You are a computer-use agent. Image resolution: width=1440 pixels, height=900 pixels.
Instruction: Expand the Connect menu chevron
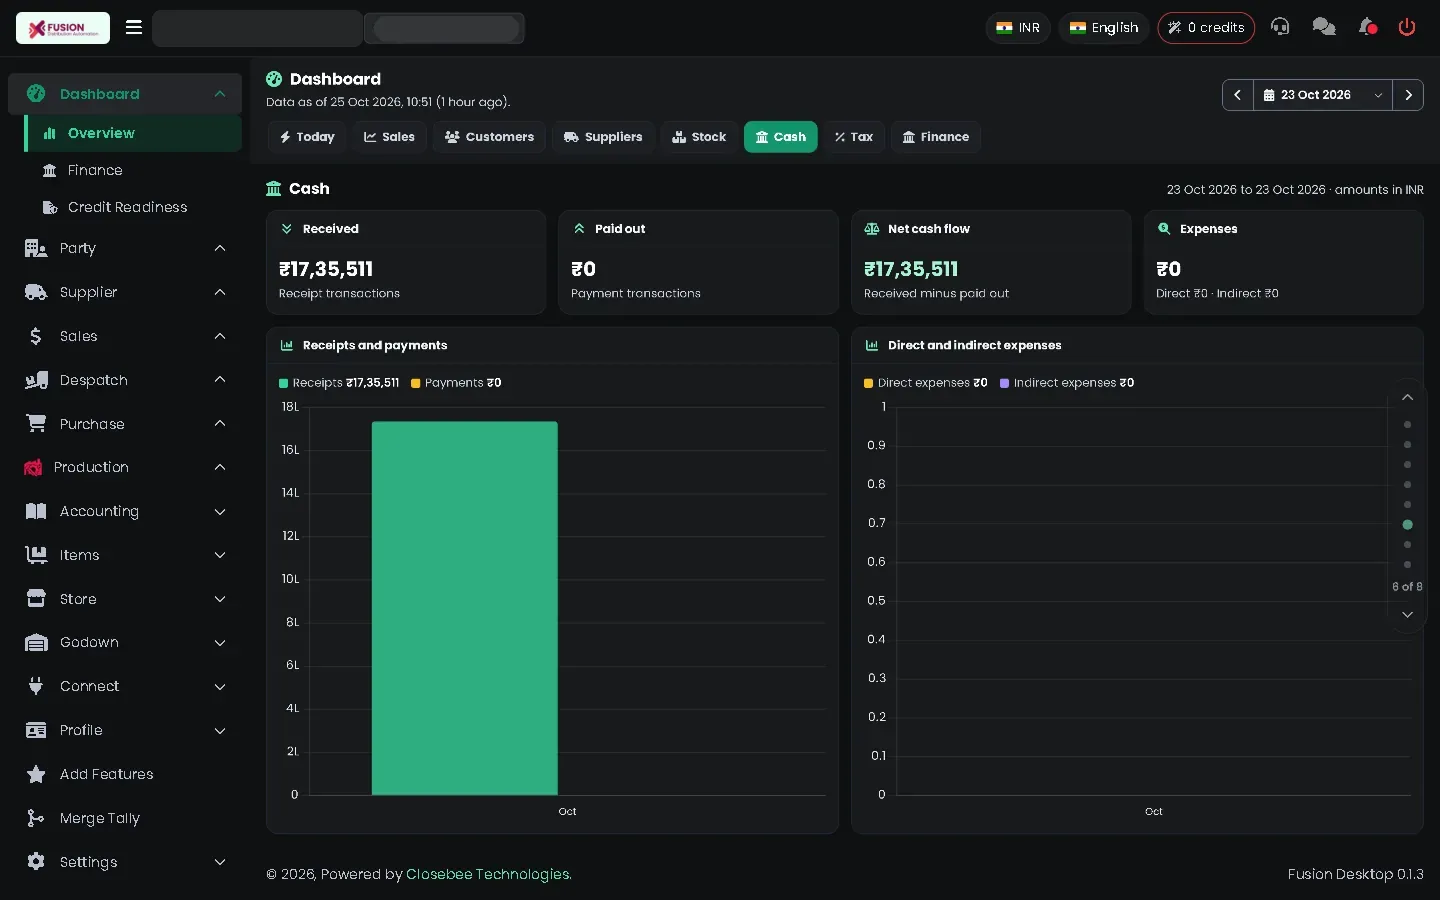(220, 686)
